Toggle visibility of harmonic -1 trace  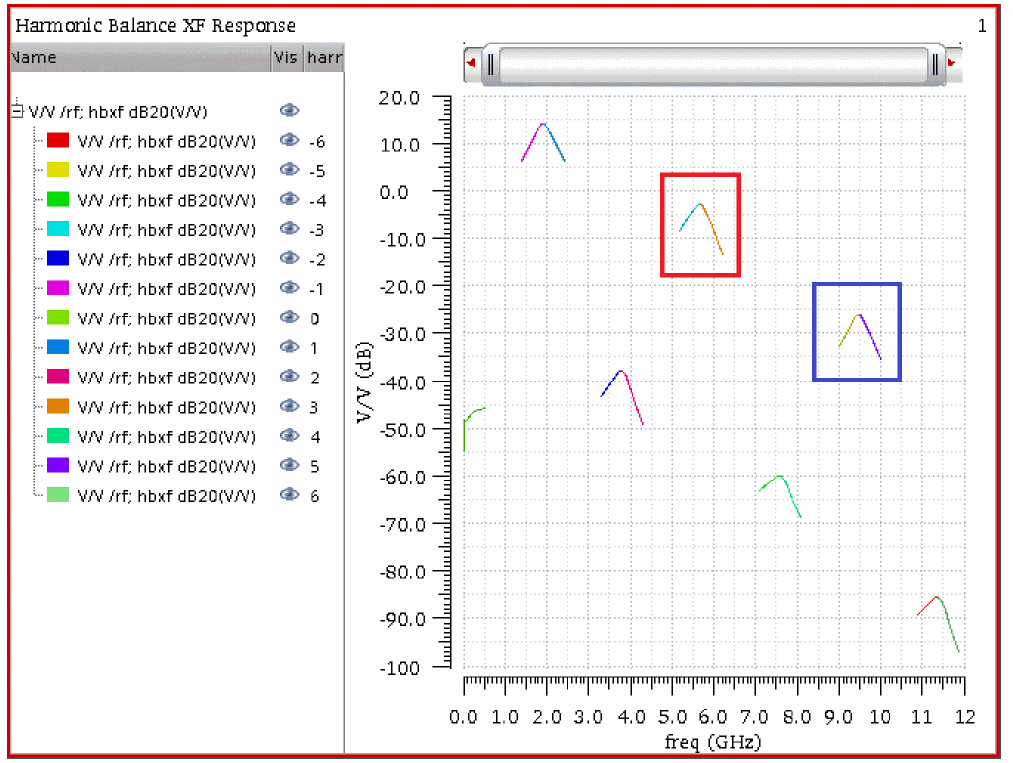(289, 287)
